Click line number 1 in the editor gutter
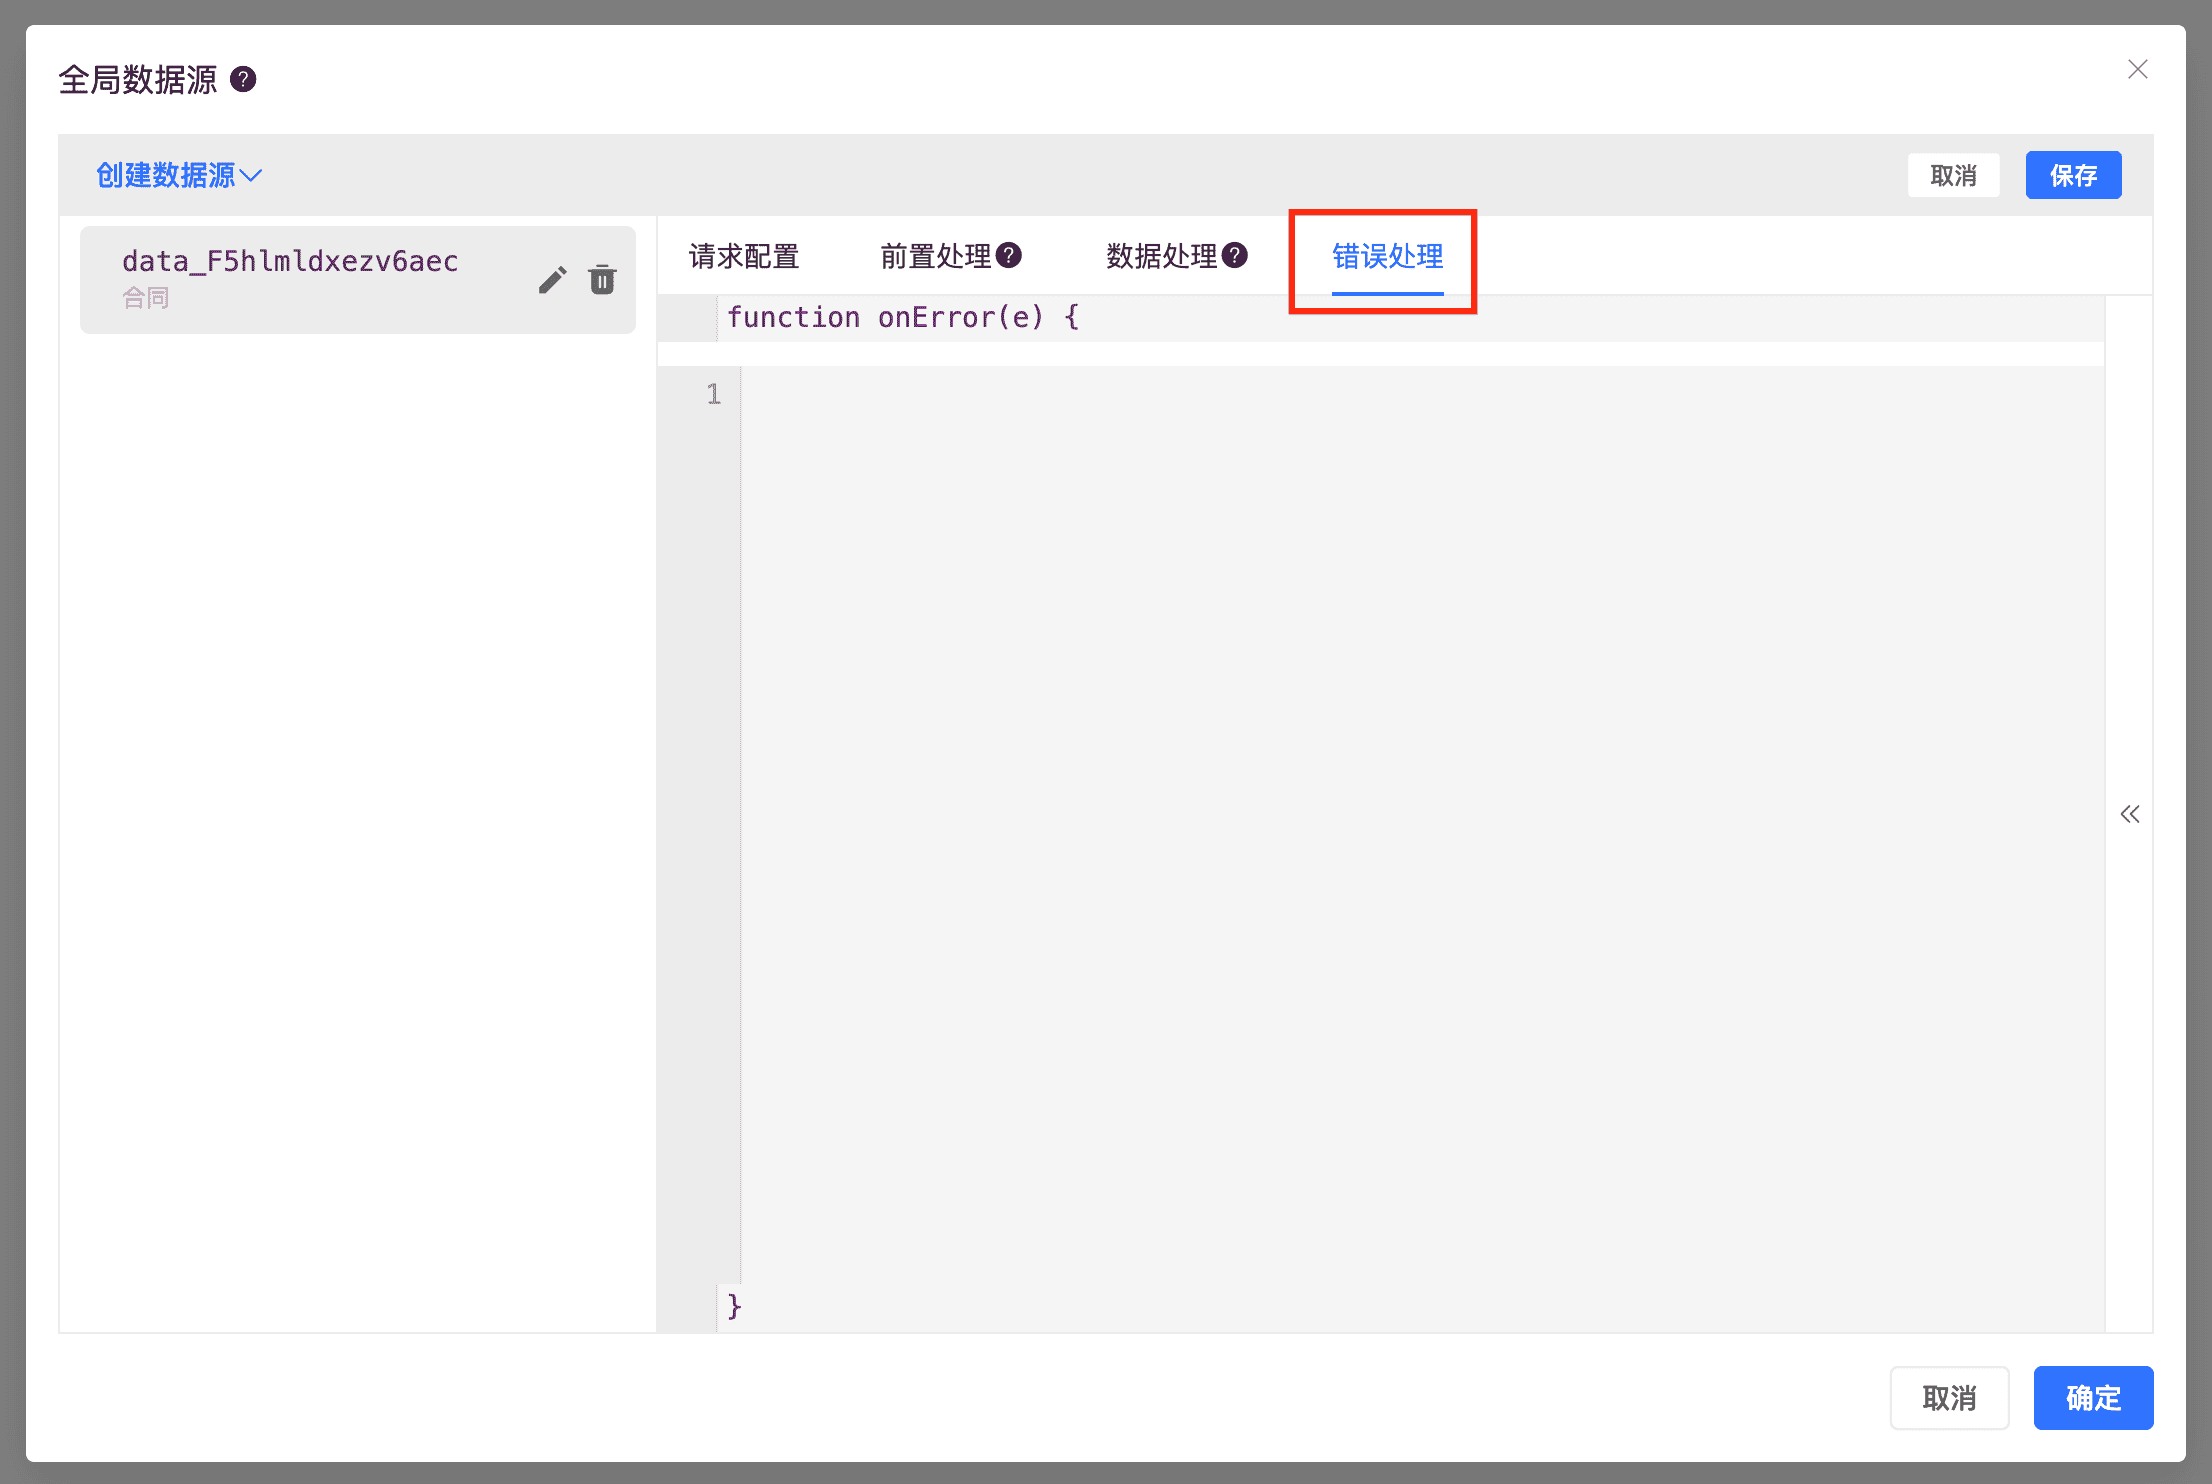 pyautogui.click(x=713, y=395)
